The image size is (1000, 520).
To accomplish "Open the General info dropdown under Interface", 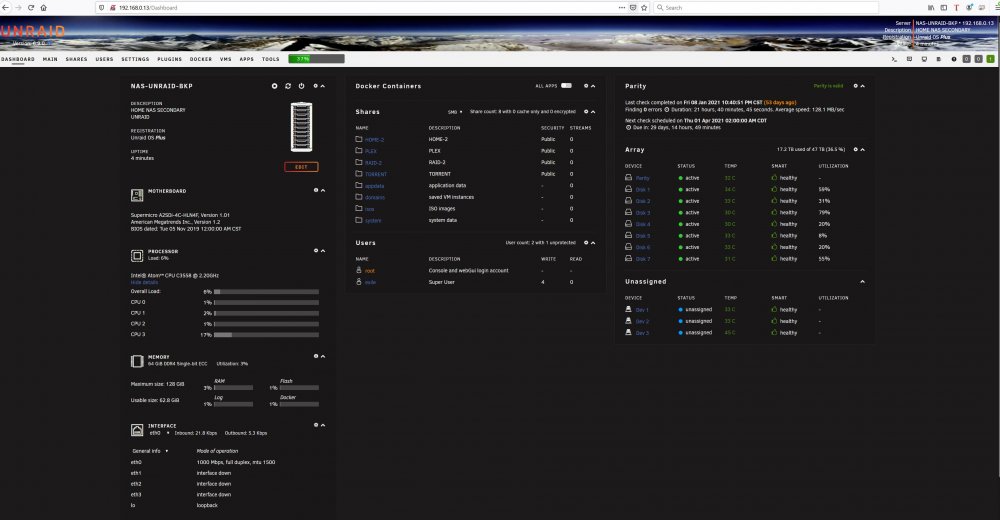I will 151,451.
